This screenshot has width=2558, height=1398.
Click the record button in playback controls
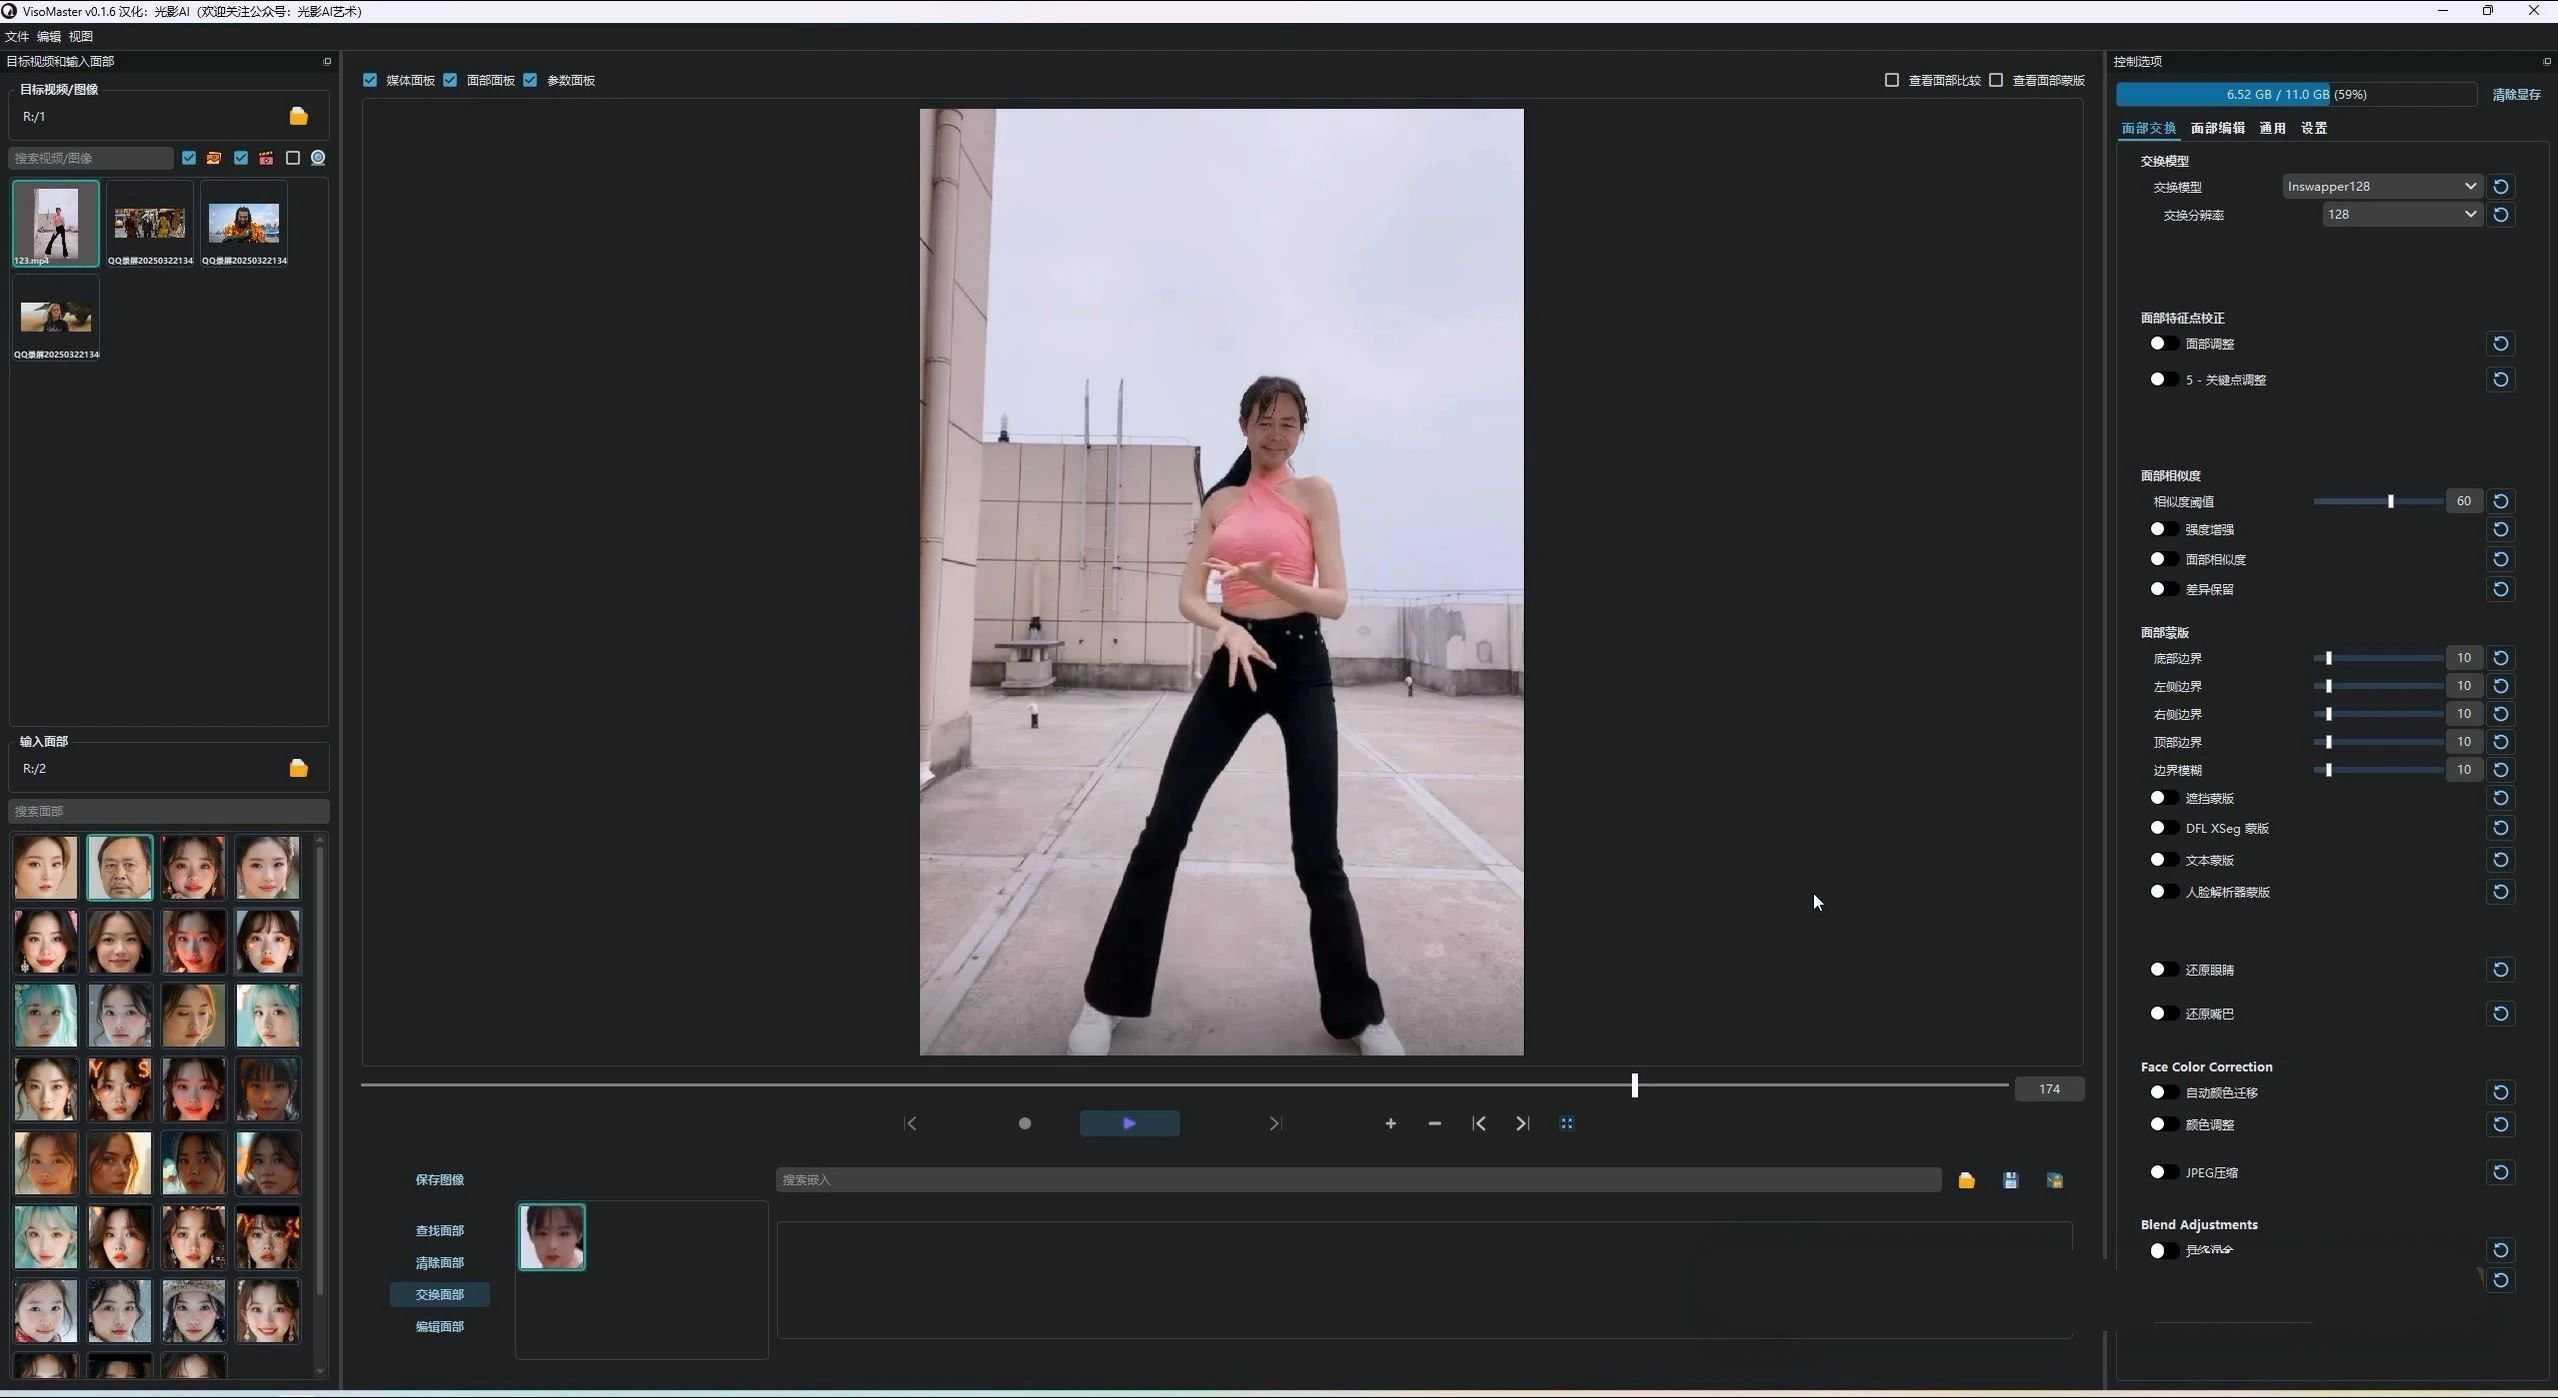[1024, 1124]
